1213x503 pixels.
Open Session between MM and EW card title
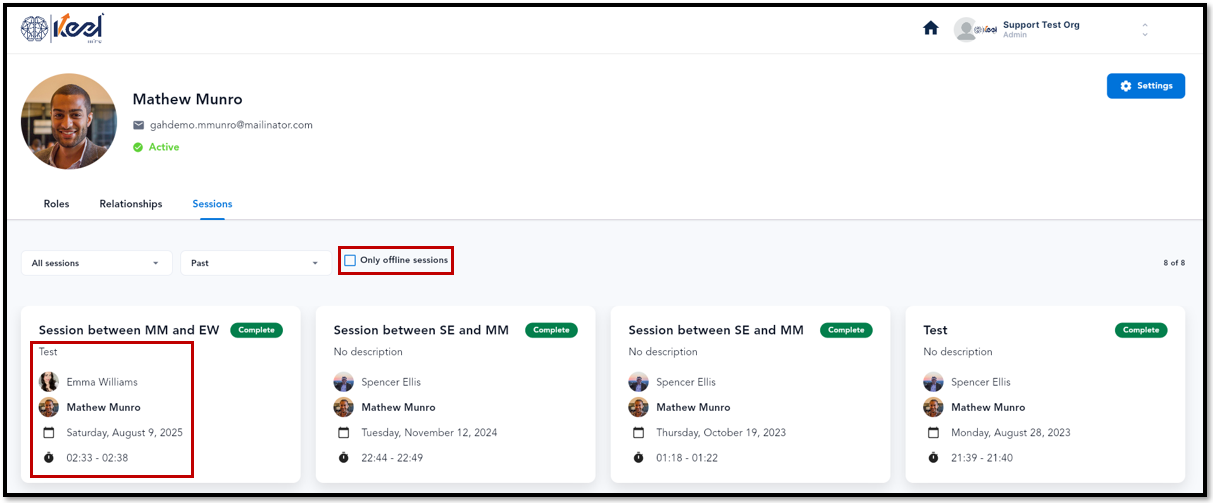coord(129,330)
